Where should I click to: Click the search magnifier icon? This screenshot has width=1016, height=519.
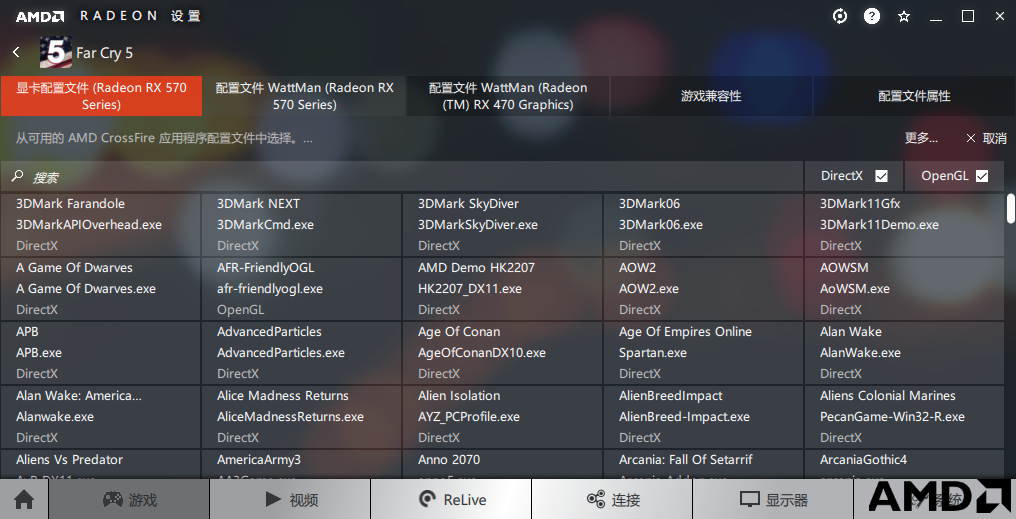[x=17, y=176]
